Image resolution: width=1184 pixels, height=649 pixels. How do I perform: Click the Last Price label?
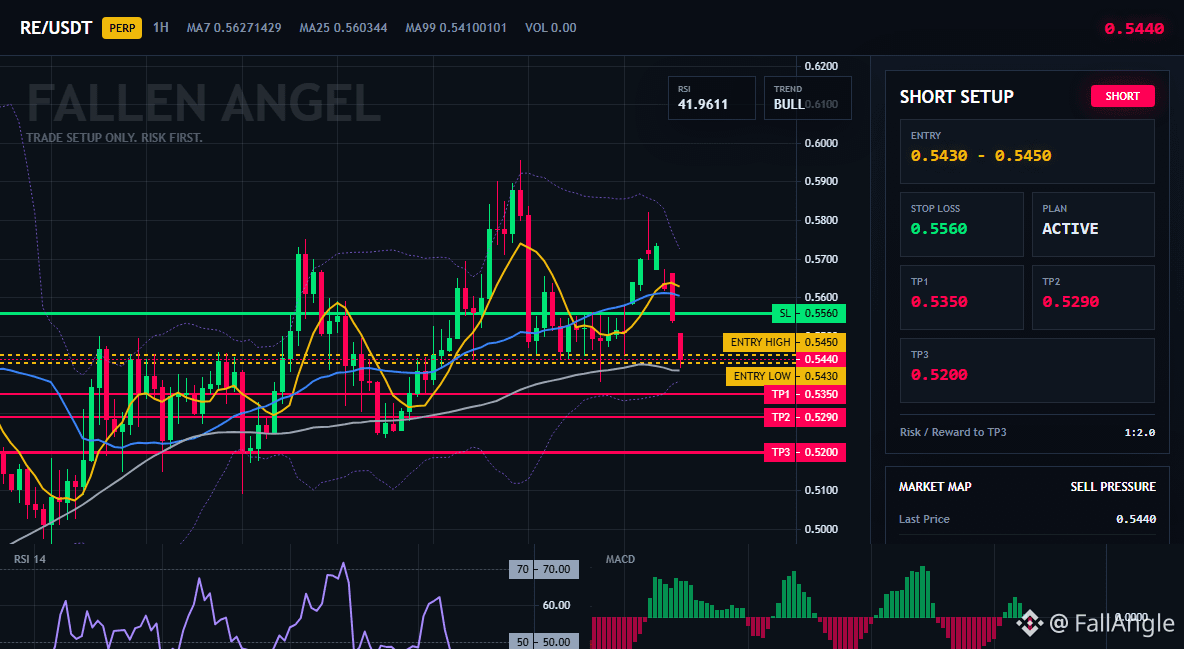pos(924,519)
